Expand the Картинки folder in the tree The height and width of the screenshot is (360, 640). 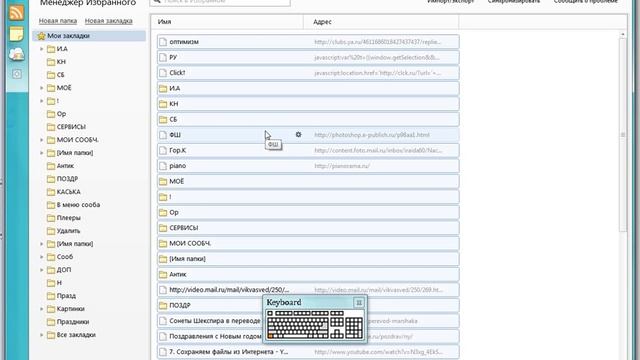click(x=42, y=309)
